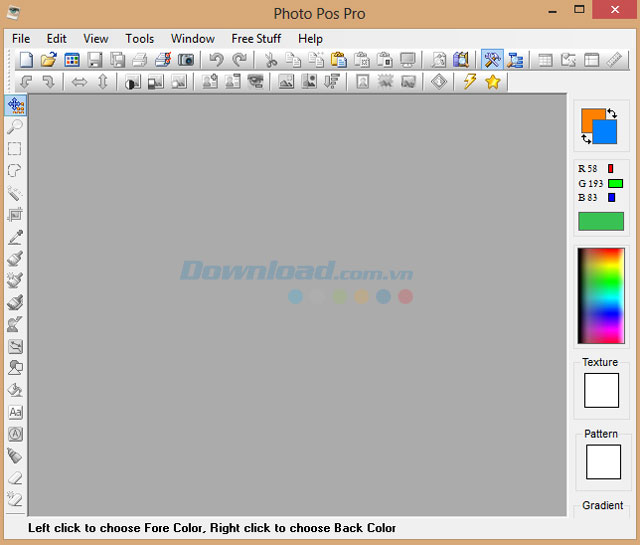Click the Undo arrow in the toolbar
This screenshot has width=640, height=545.
click(x=216, y=60)
